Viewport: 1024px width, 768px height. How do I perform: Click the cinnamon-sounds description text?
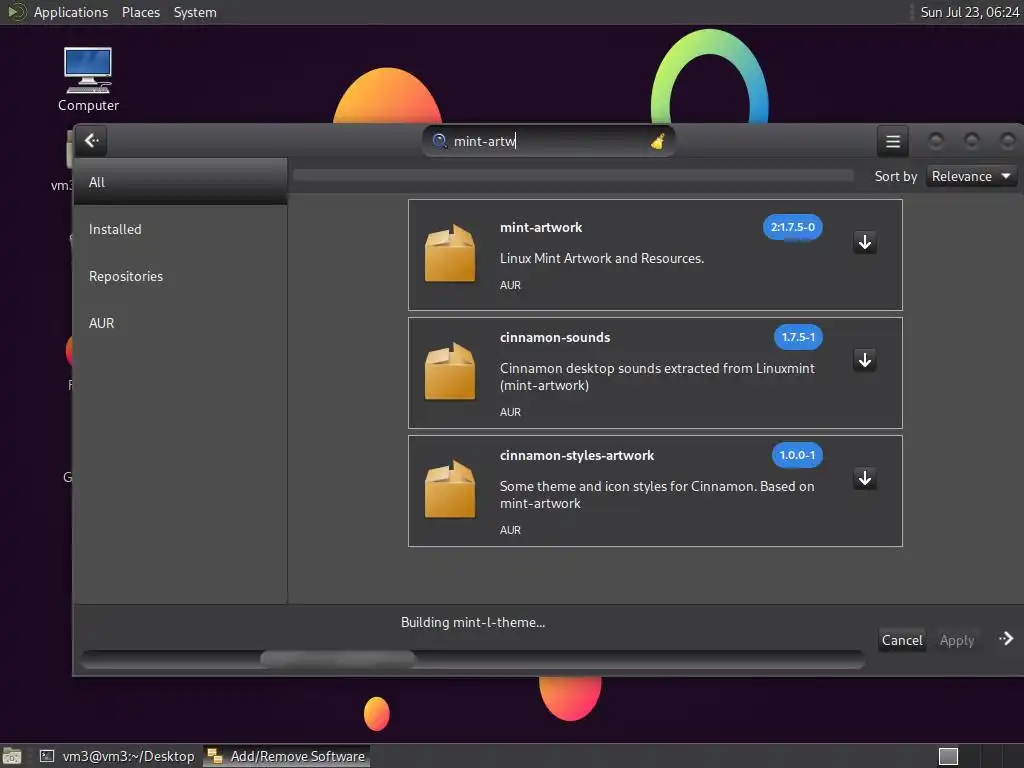tap(657, 377)
